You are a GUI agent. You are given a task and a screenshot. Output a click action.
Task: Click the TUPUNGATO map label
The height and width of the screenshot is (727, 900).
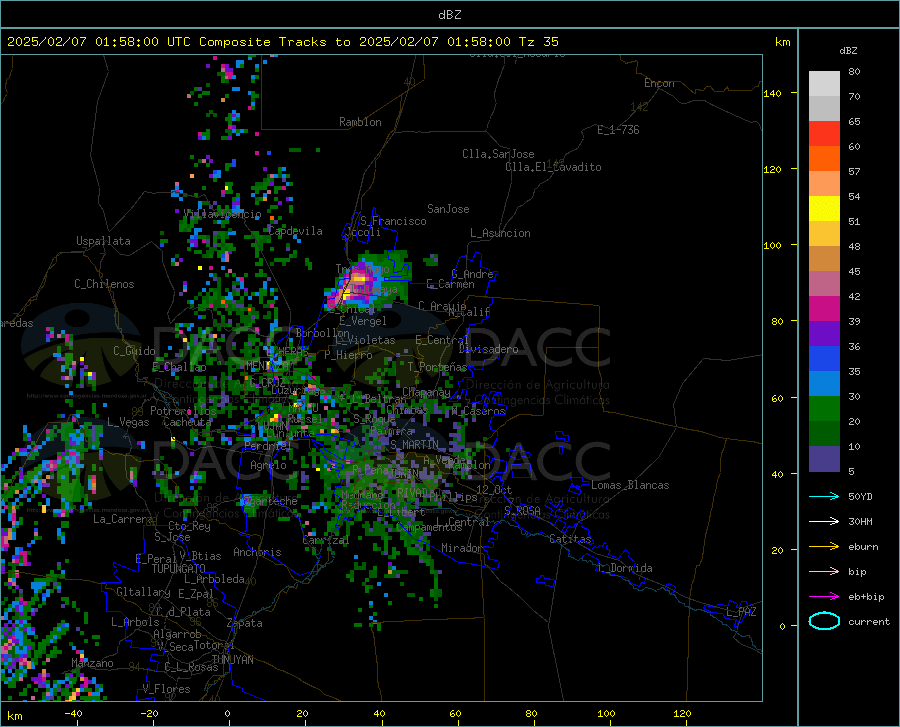coord(179,569)
